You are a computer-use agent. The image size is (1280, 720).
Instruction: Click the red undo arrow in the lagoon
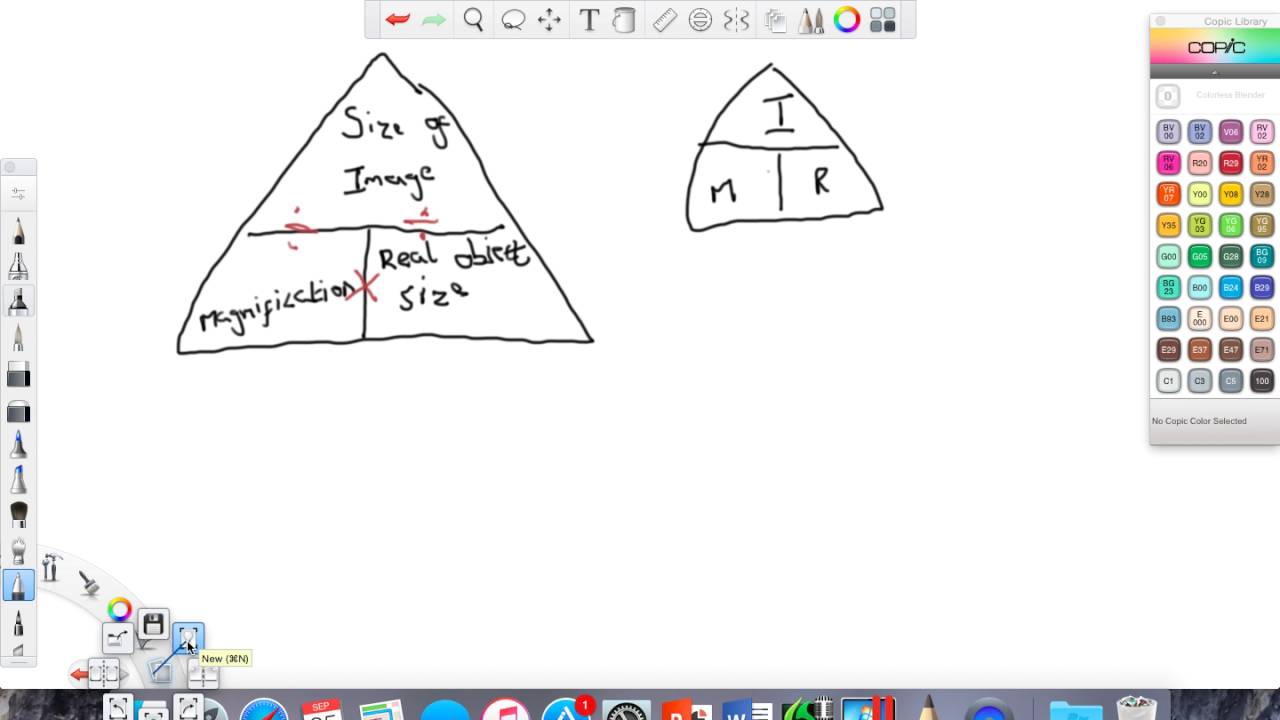tap(79, 674)
